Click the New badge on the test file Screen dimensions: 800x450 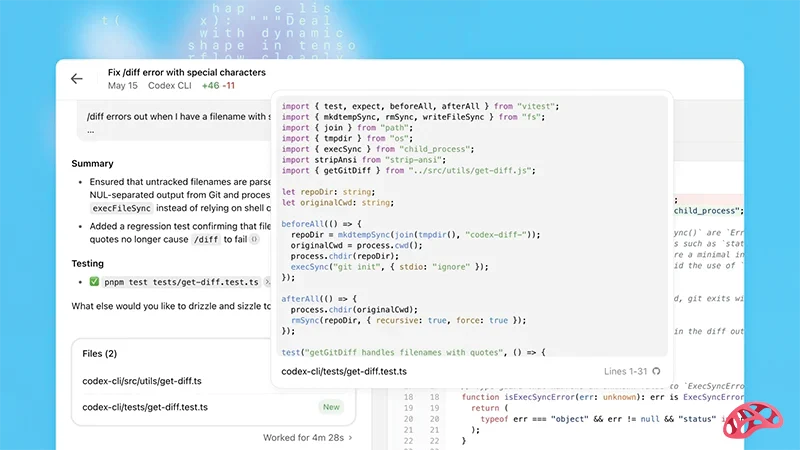331,407
